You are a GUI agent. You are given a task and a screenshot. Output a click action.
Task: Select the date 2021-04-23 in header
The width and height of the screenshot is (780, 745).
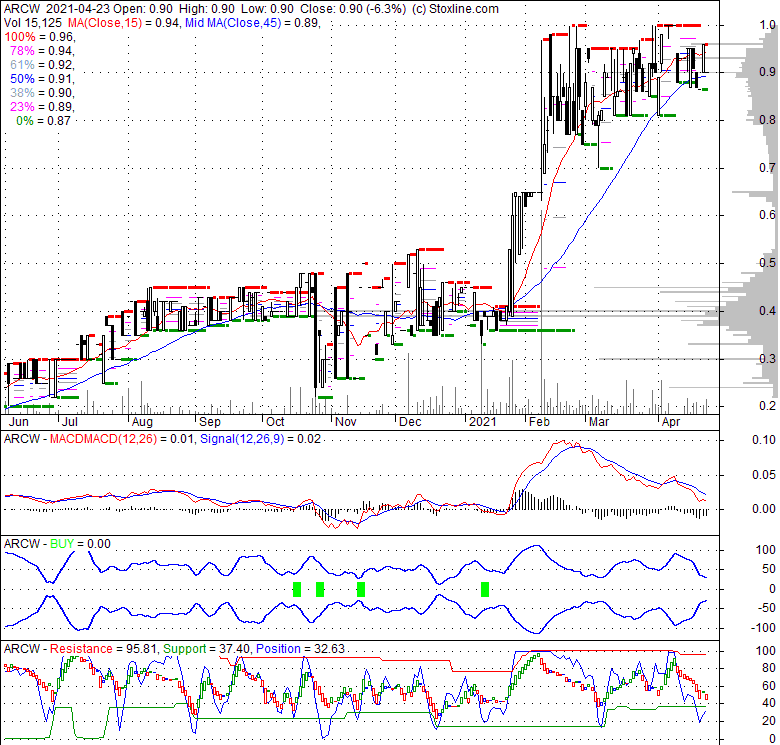tap(79, 9)
